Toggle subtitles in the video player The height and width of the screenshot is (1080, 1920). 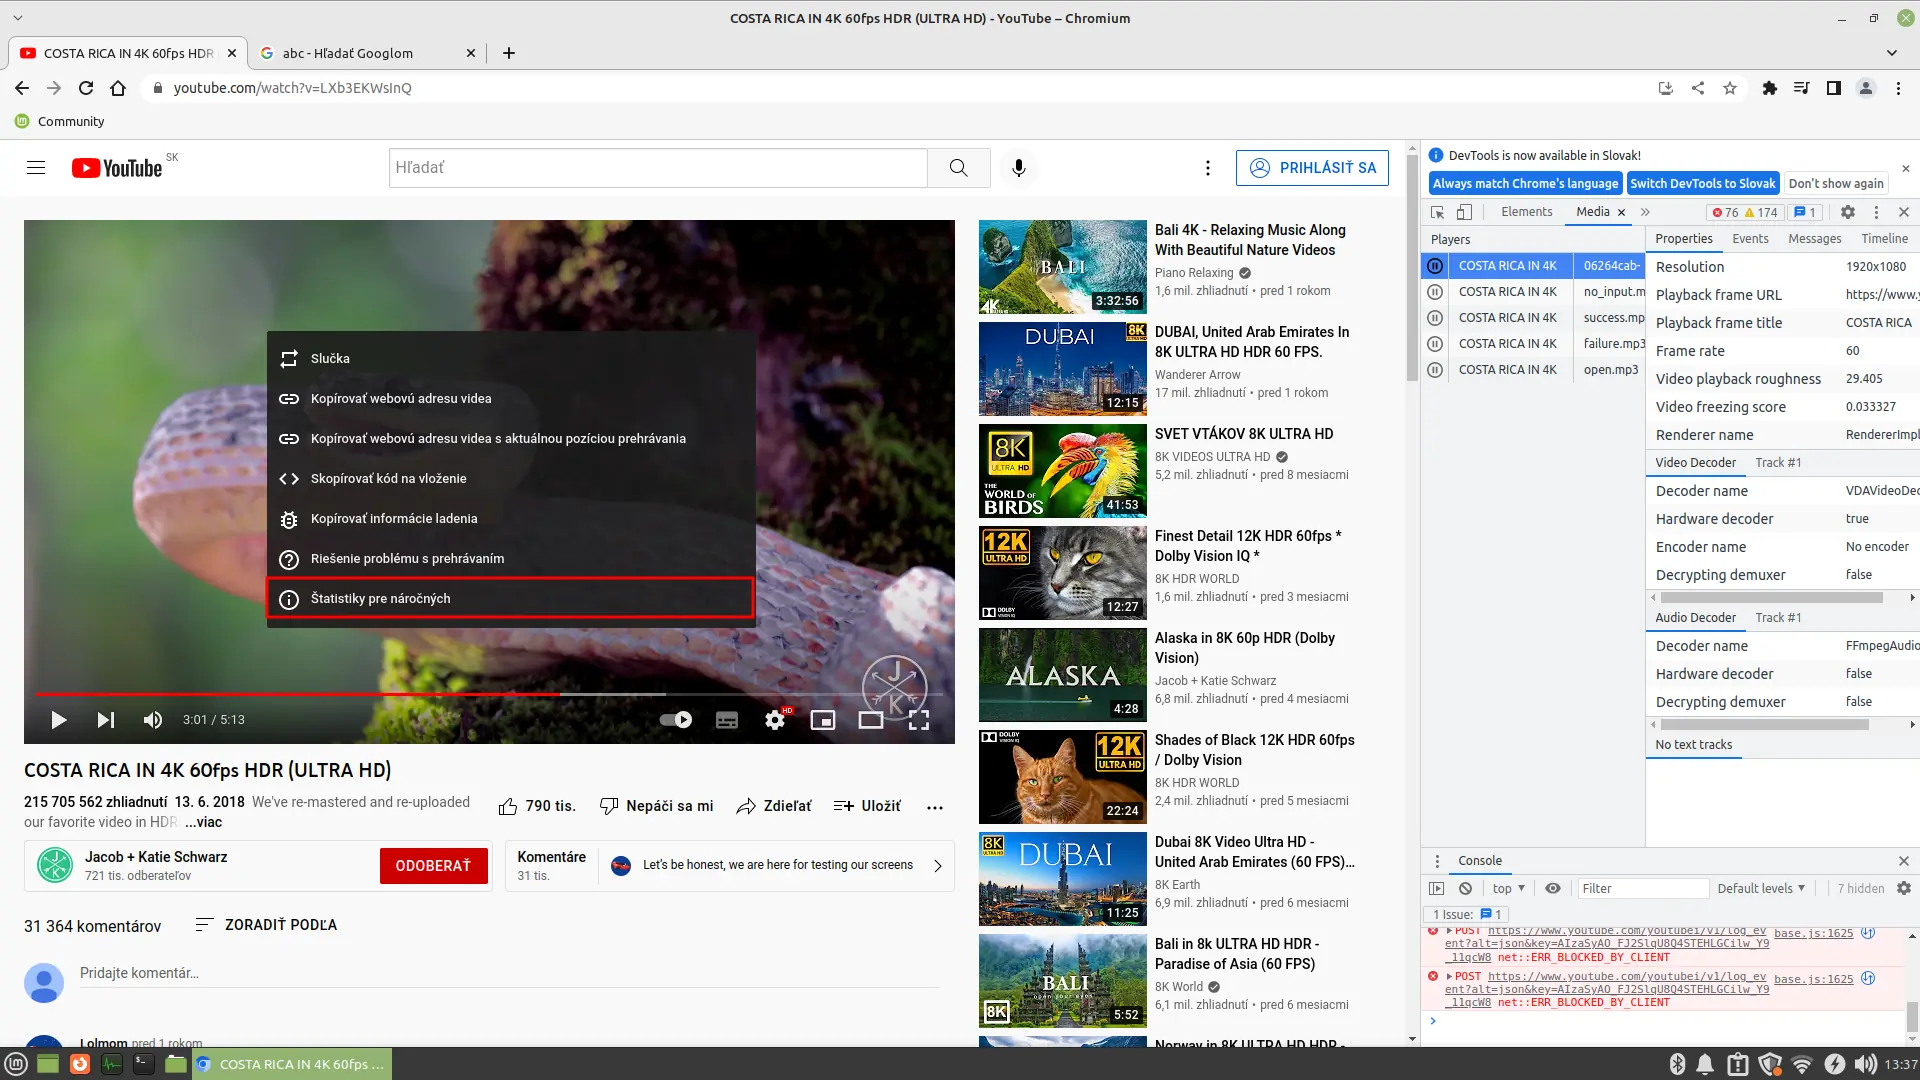tap(727, 720)
